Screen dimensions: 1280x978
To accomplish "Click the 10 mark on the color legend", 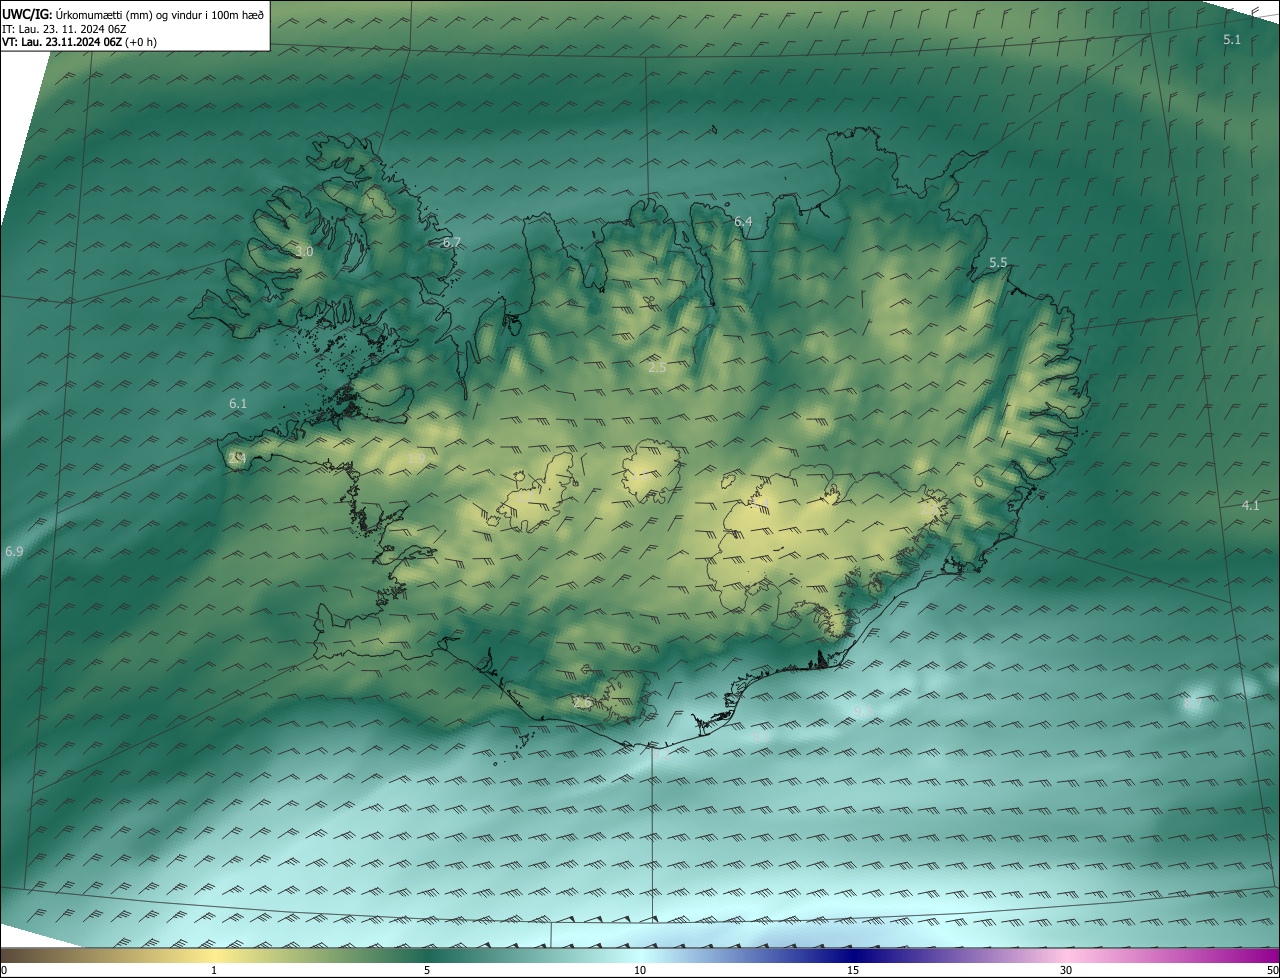I will [640, 970].
